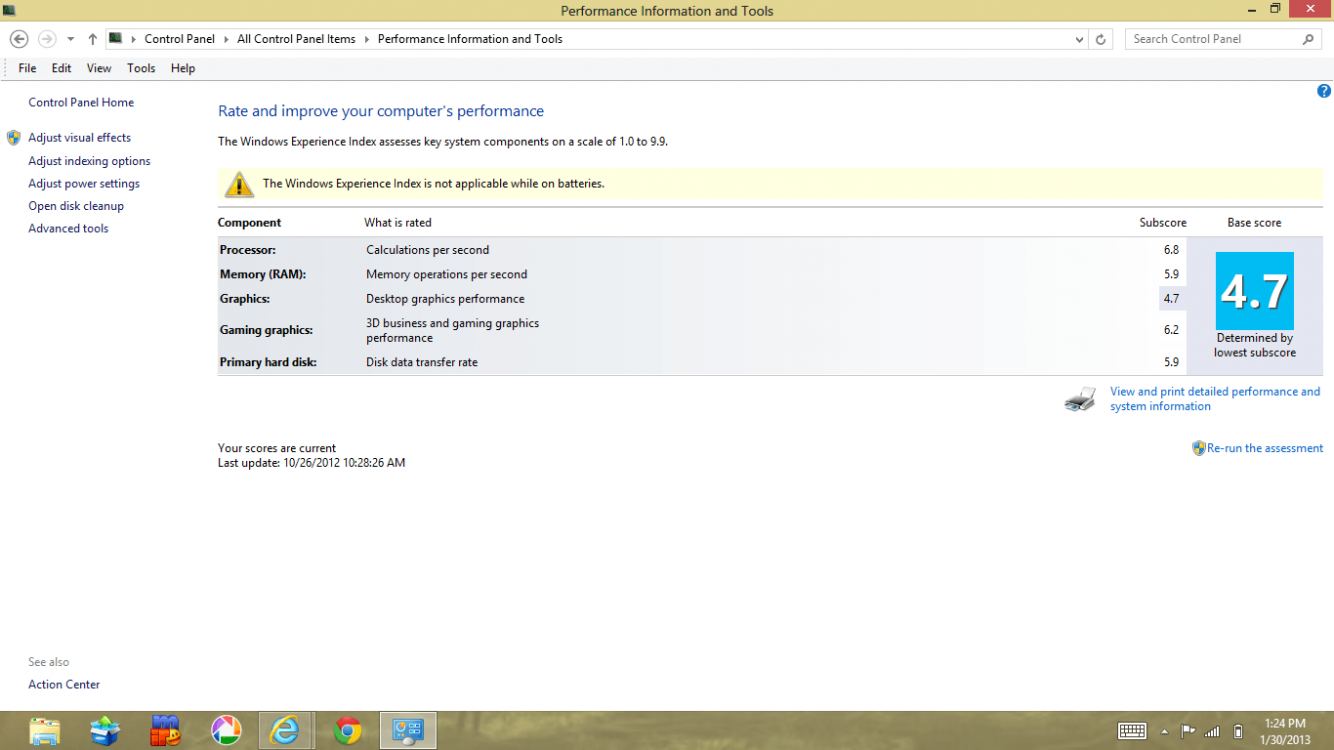1334x750 pixels.
Task: Refresh the Control Panel page
Action: 1101,39
